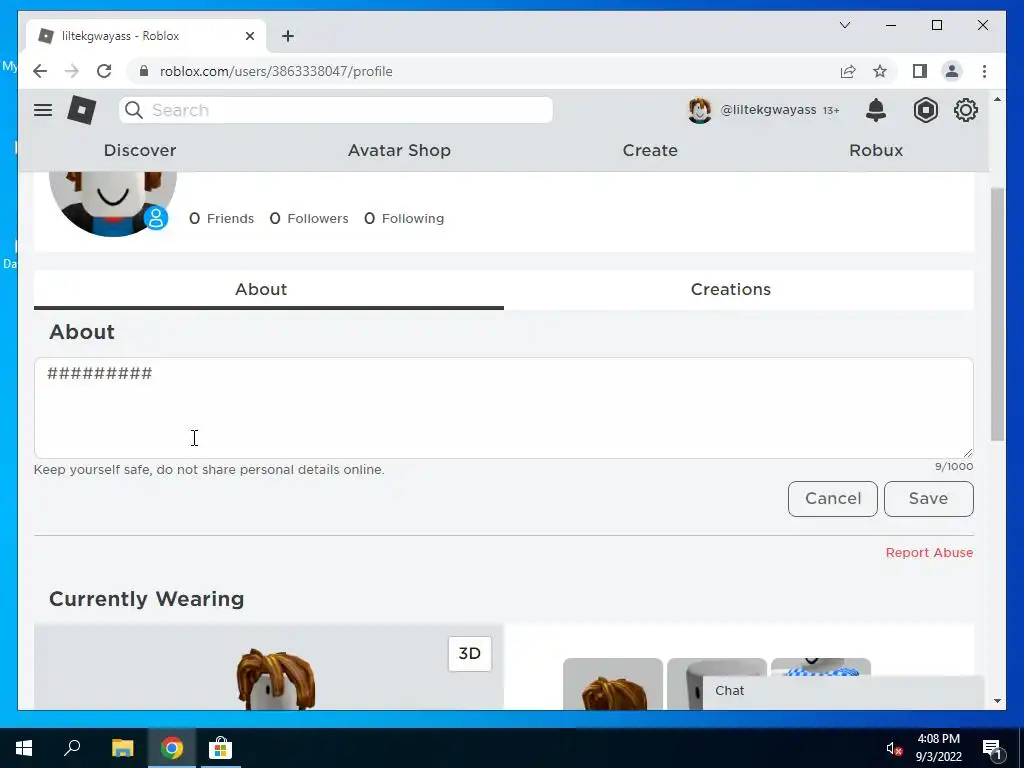1024x768 pixels.
Task: Open a new tab with plus icon
Action: tap(288, 36)
